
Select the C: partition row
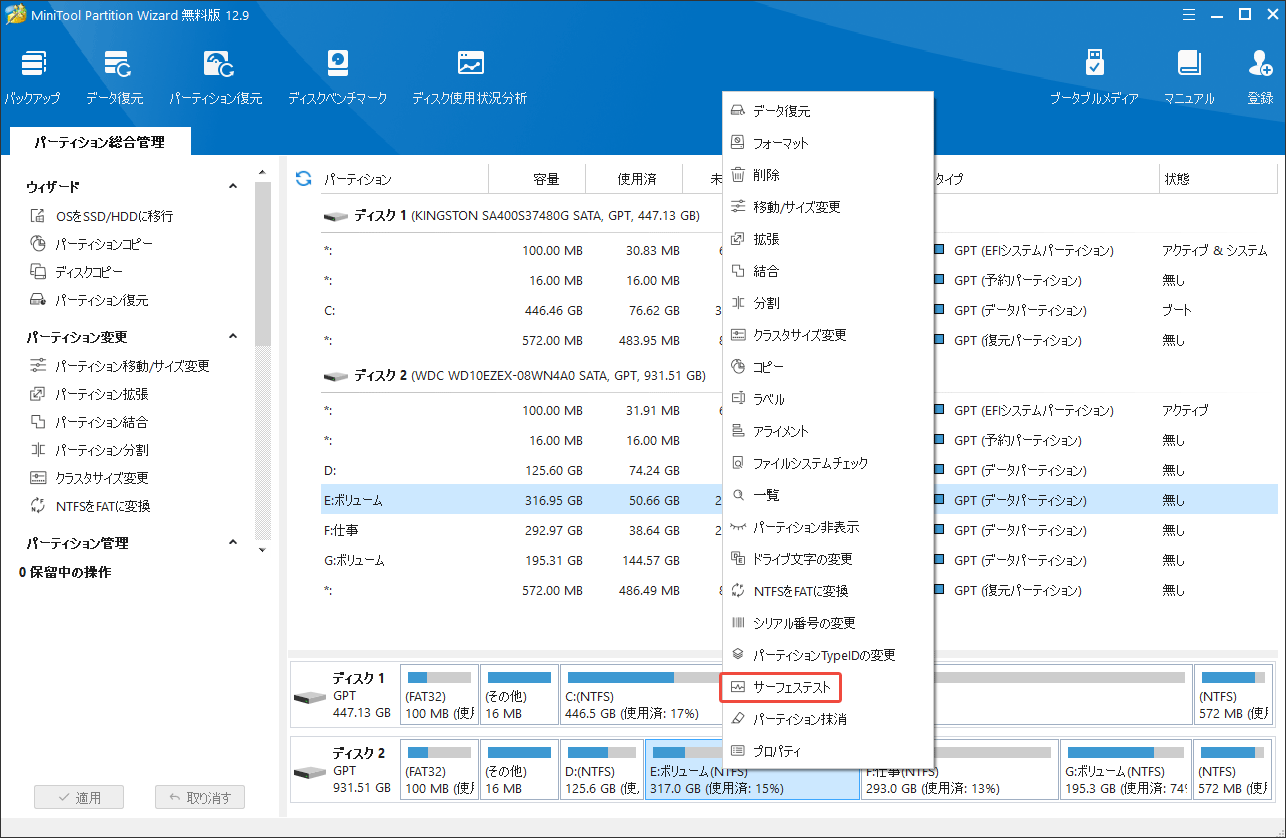tap(520, 310)
